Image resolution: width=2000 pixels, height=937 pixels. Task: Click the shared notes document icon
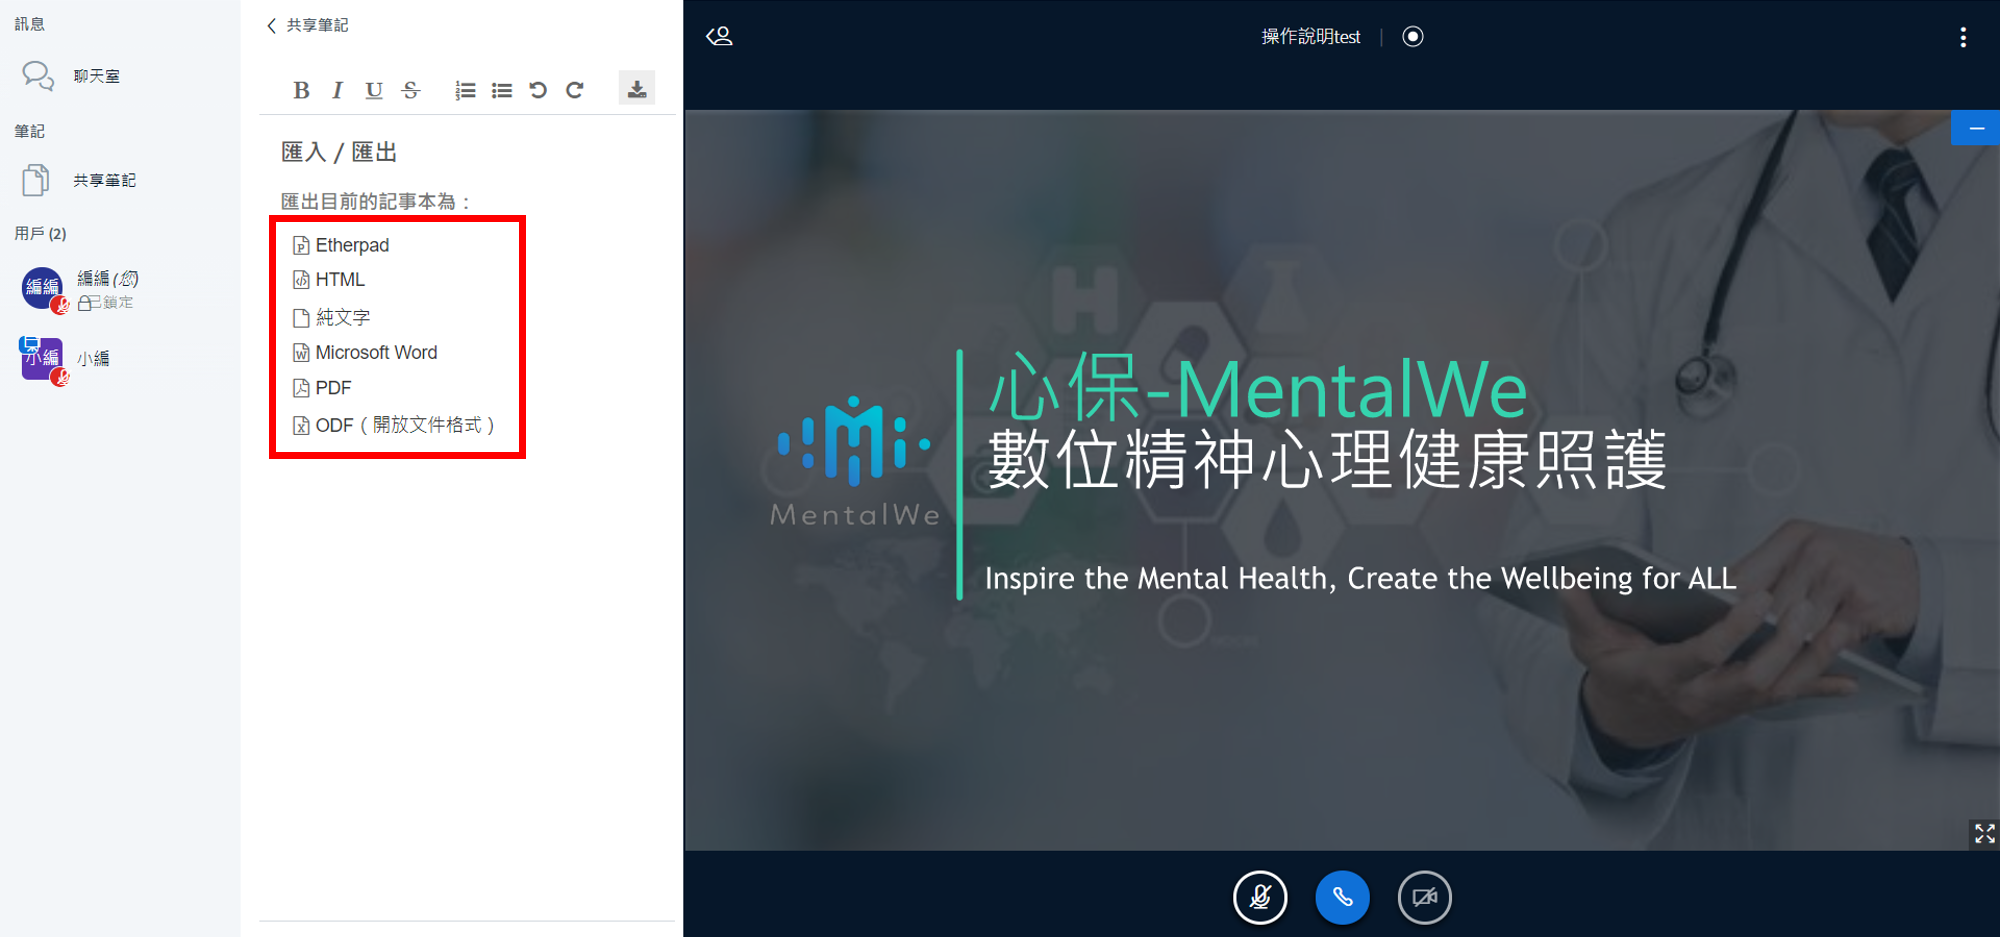(35, 180)
